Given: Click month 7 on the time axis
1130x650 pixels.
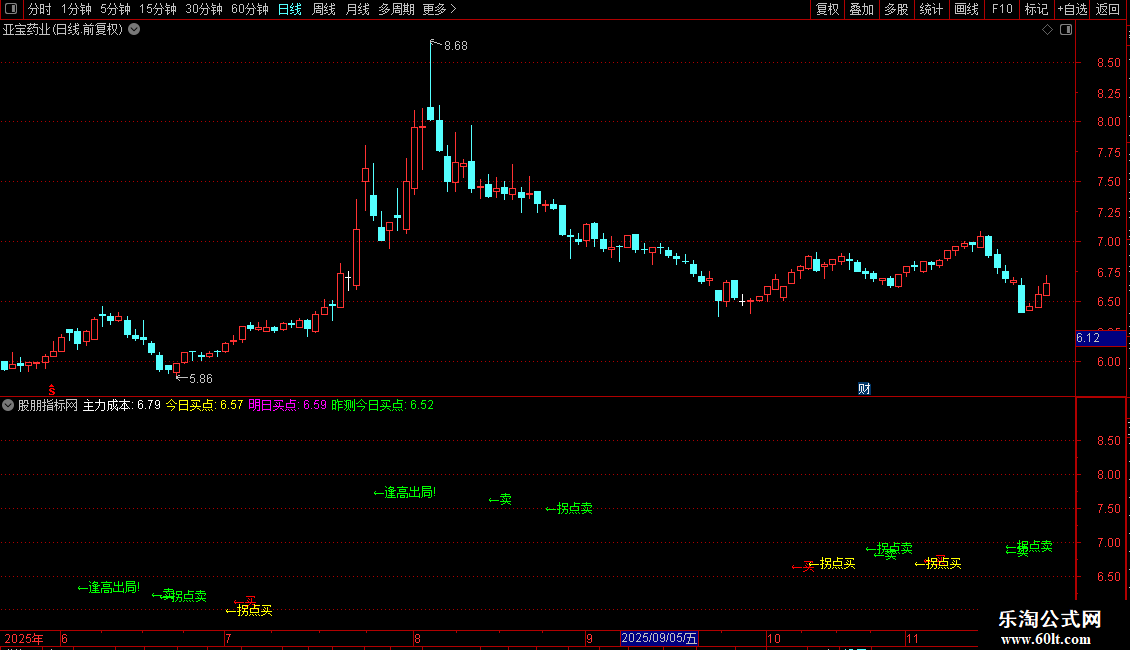Looking at the screenshot, I should [228, 638].
